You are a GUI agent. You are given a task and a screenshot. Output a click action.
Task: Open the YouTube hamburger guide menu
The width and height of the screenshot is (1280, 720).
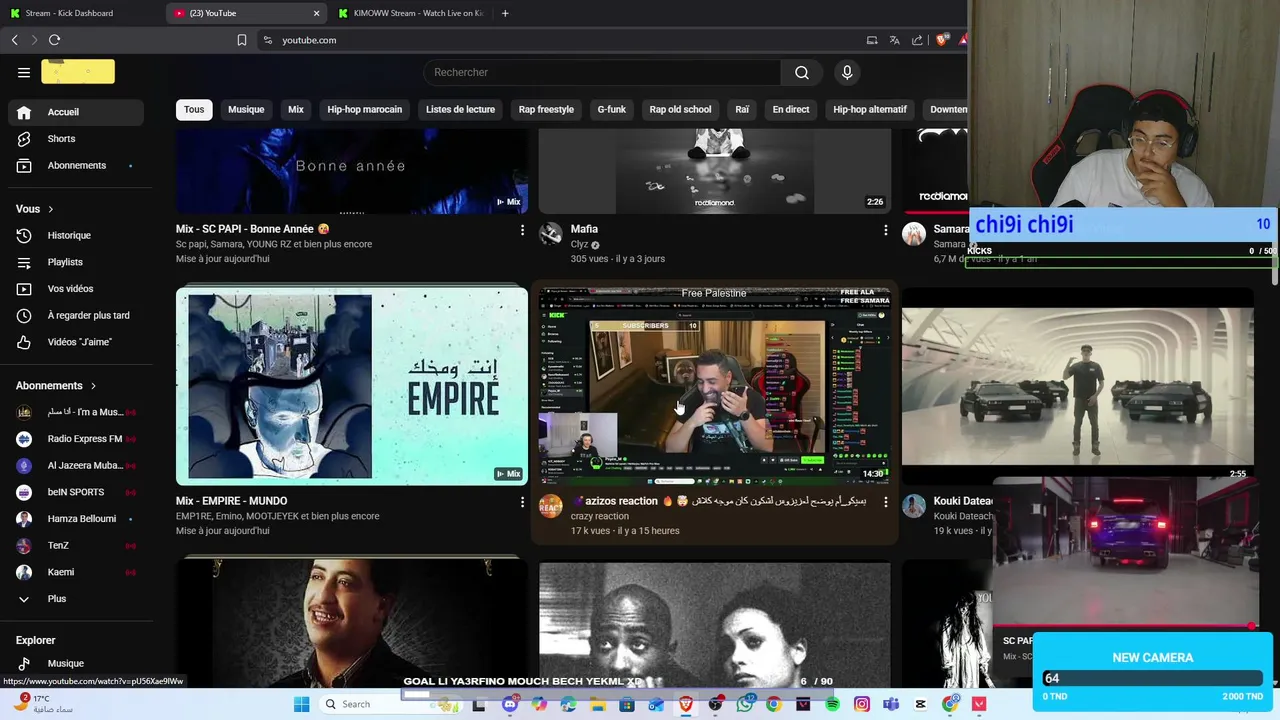click(24, 72)
